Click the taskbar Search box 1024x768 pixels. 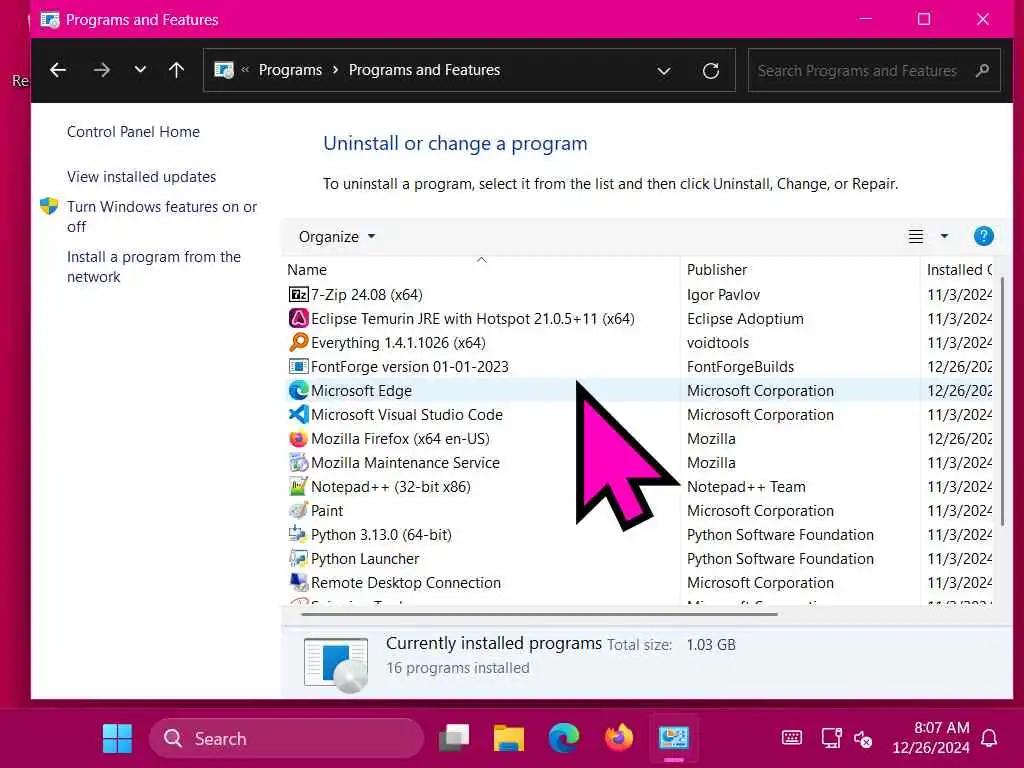click(286, 739)
